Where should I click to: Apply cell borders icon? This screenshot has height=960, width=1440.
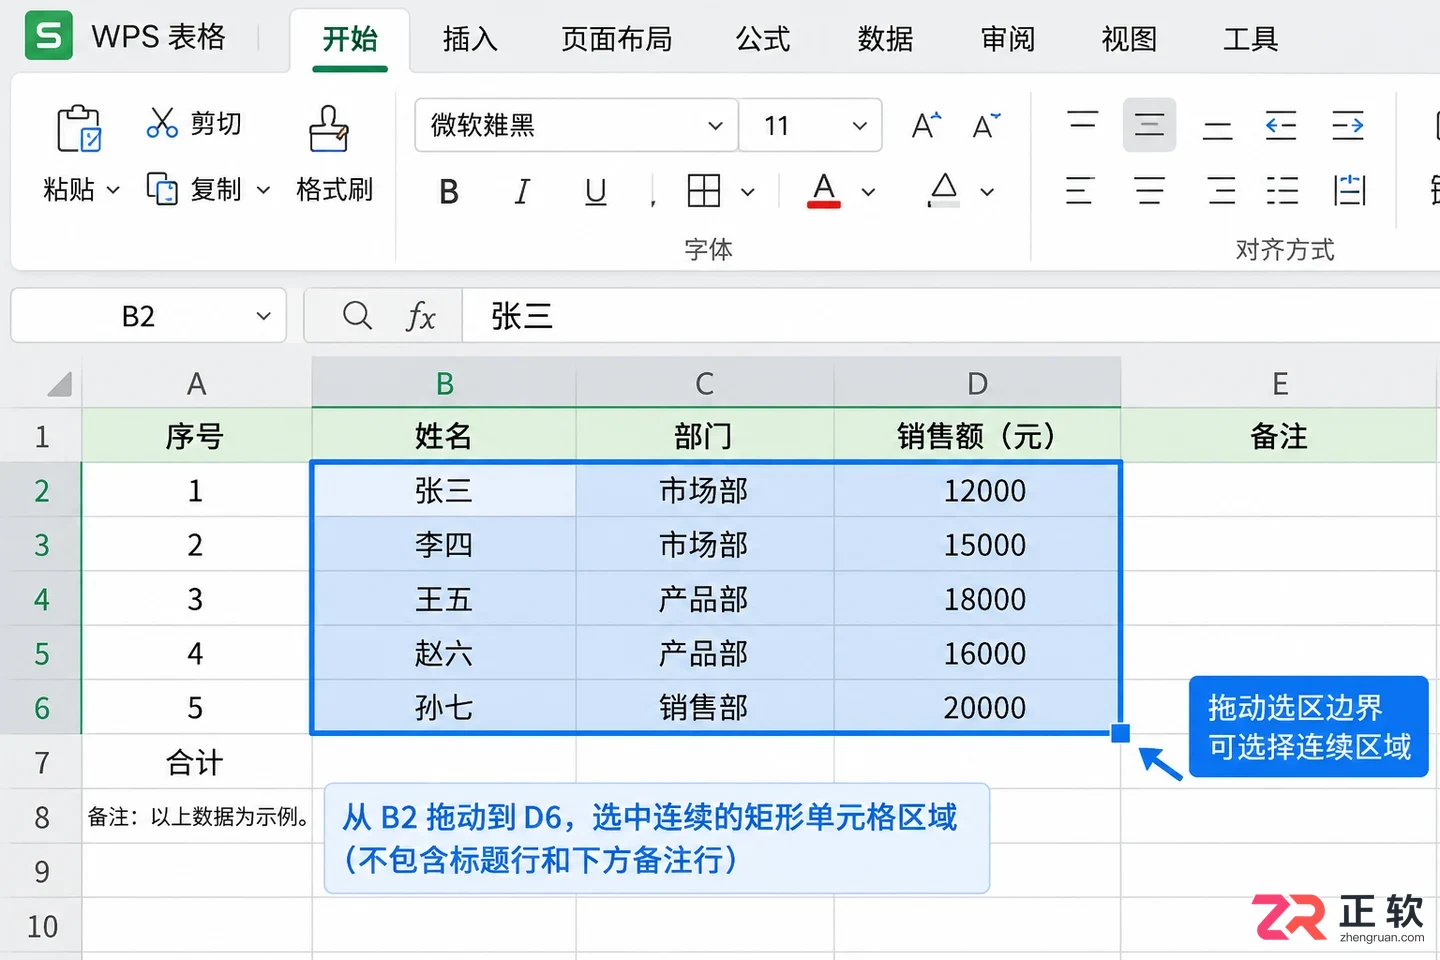pyautogui.click(x=704, y=190)
